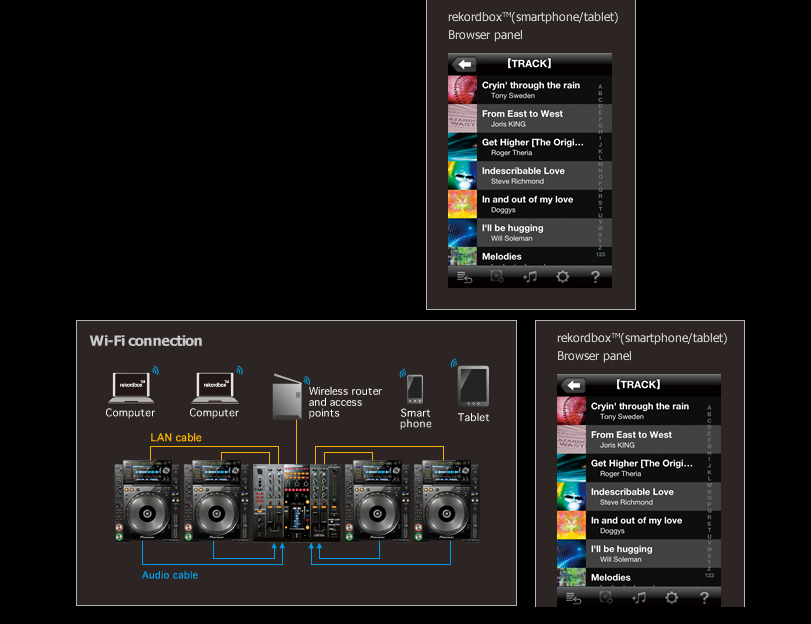This screenshot has height=624, width=811.
Task: Click the CDJ deck immediately left of mixer
Action: (x=217, y=501)
